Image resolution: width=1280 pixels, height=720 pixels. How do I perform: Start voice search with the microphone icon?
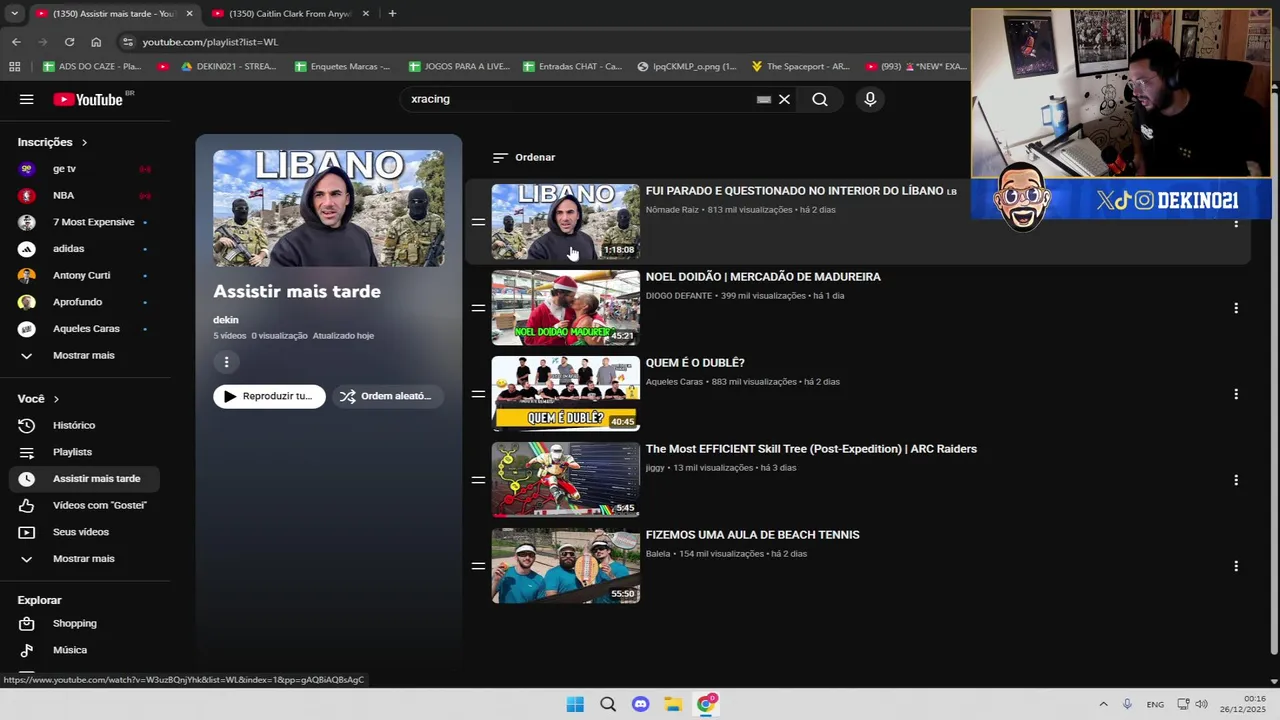pos(870,99)
